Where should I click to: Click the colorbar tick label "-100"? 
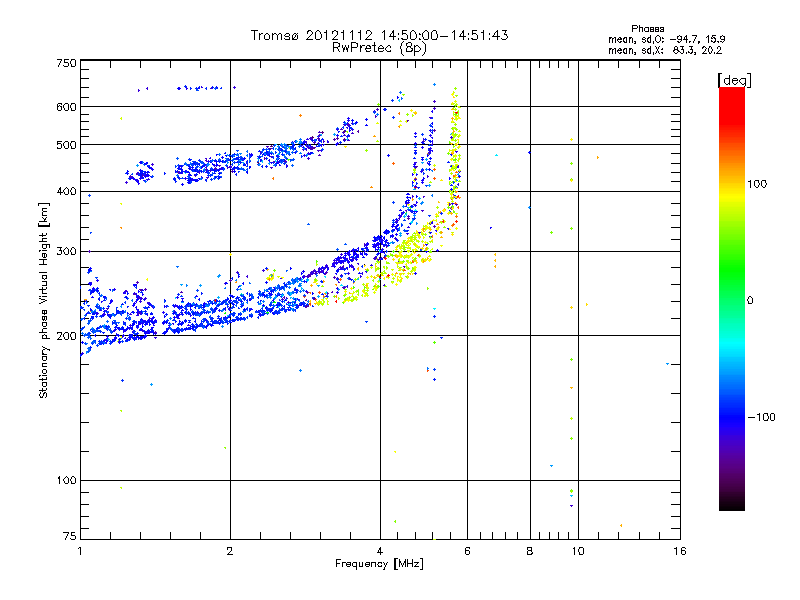(761, 417)
